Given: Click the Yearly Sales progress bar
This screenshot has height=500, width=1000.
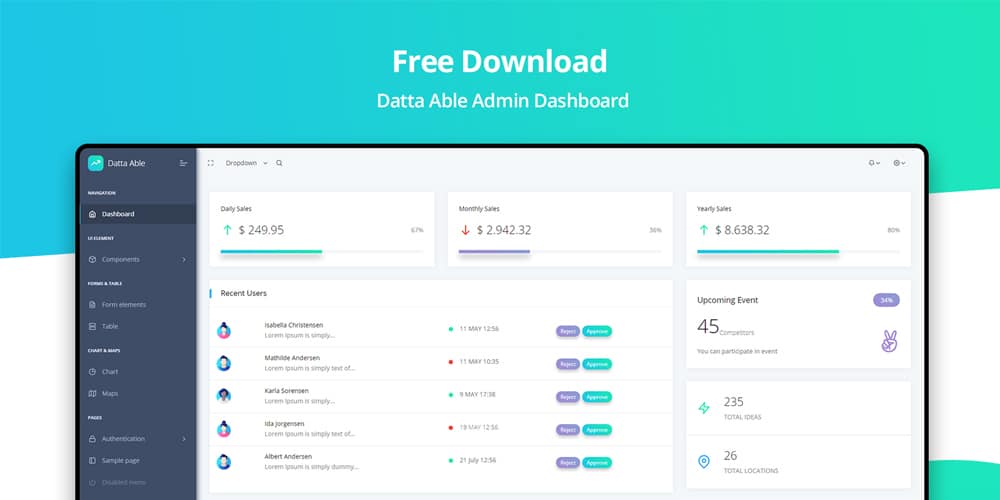Looking at the screenshot, I should [798, 252].
